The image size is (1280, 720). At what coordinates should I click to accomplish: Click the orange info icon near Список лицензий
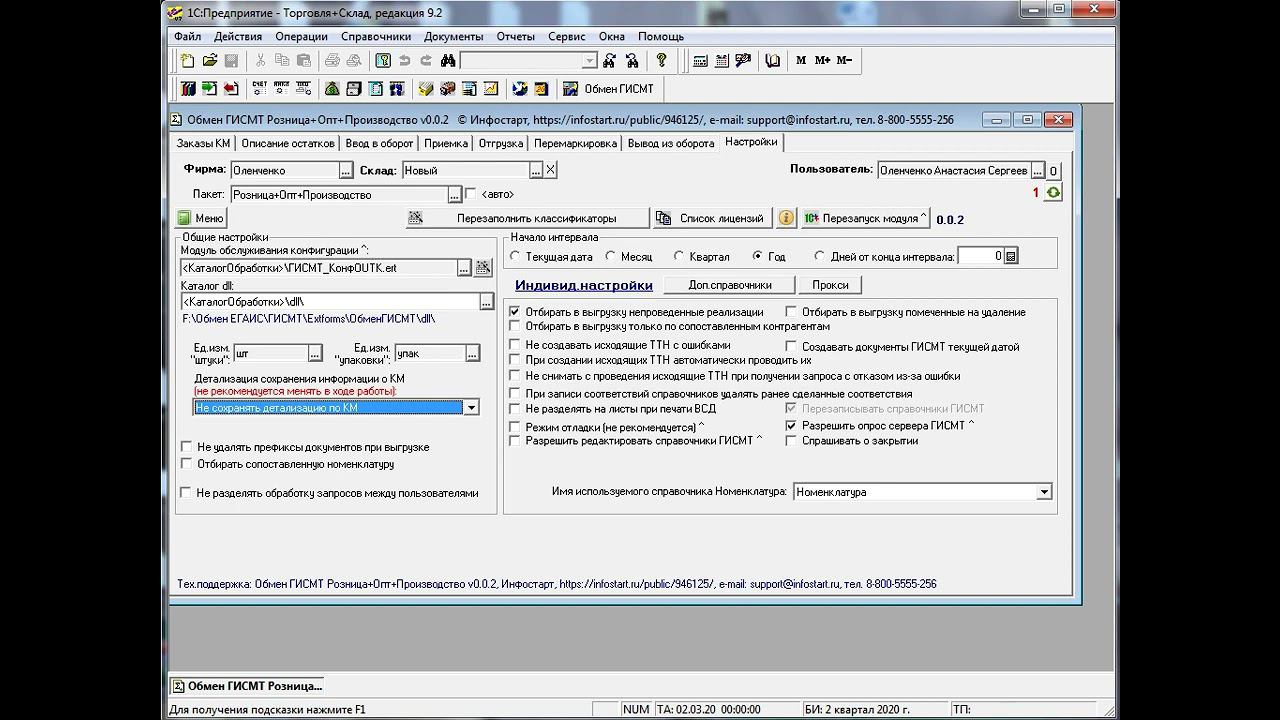tap(786, 218)
